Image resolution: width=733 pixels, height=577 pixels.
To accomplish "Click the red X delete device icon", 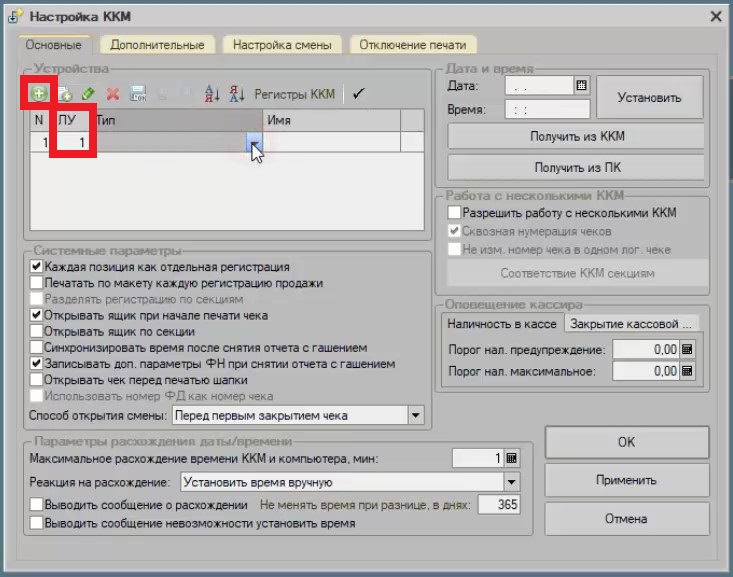I will [113, 94].
